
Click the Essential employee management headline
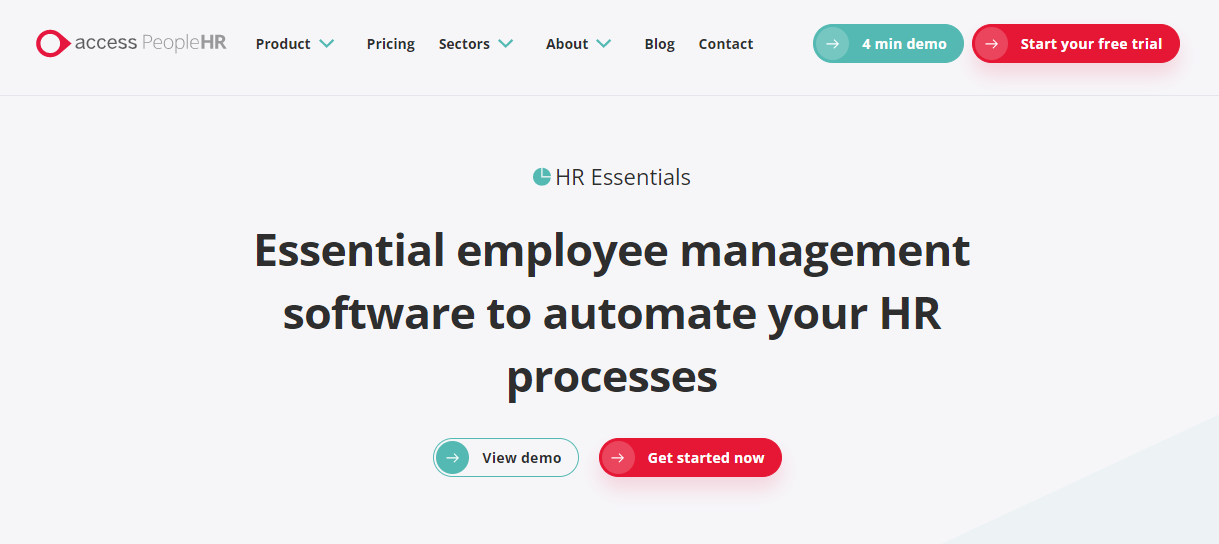click(x=612, y=313)
